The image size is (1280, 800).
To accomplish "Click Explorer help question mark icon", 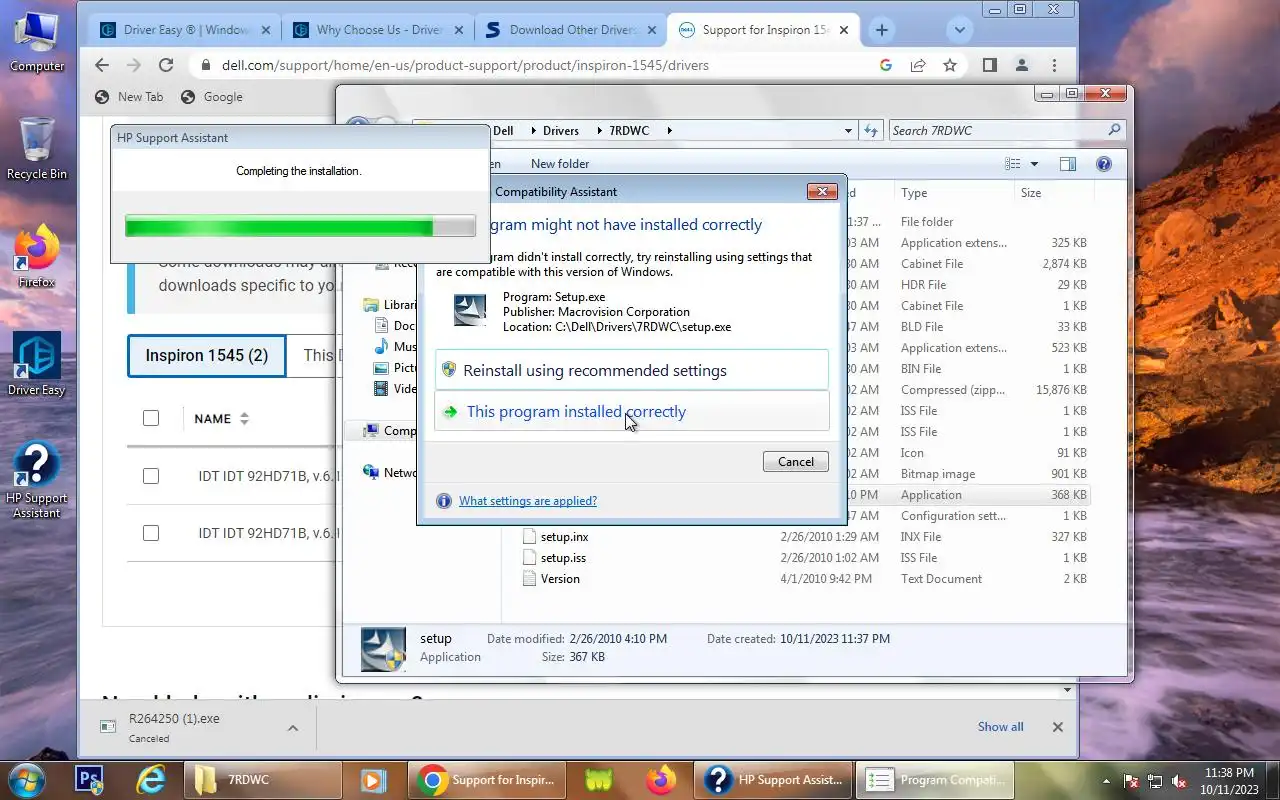I will pos(1104,164).
